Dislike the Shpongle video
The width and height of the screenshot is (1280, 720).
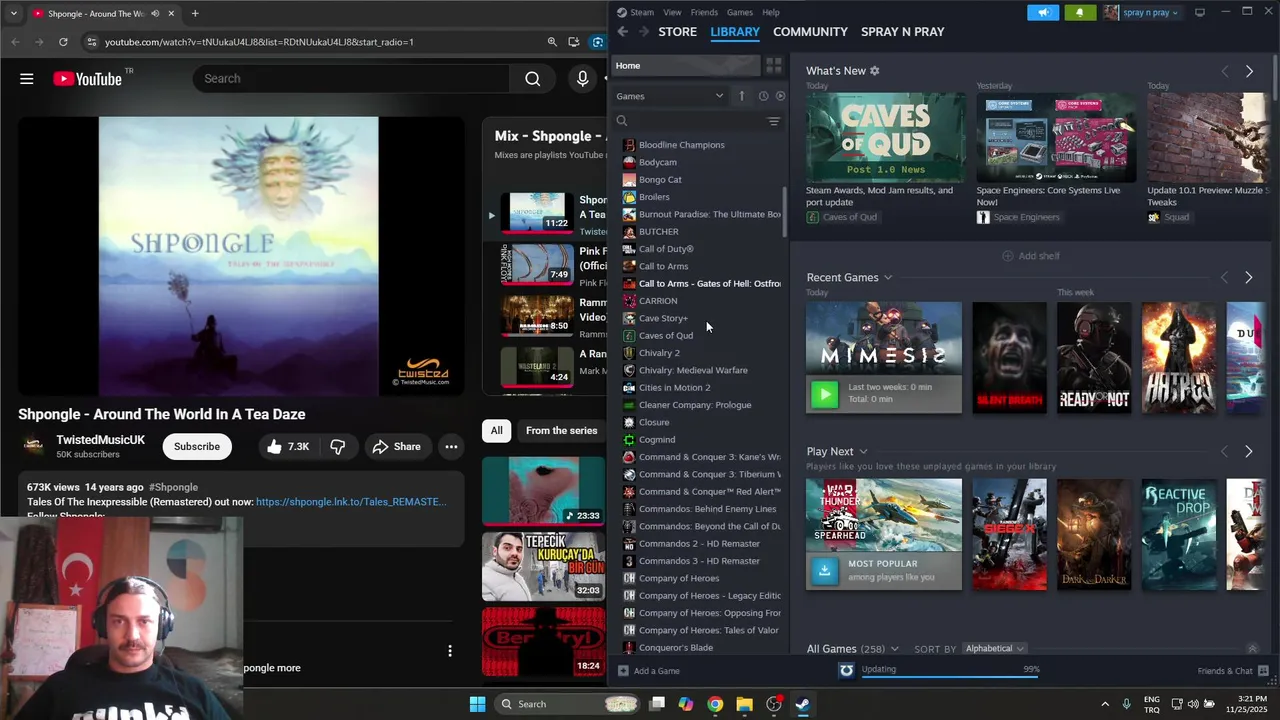point(338,447)
